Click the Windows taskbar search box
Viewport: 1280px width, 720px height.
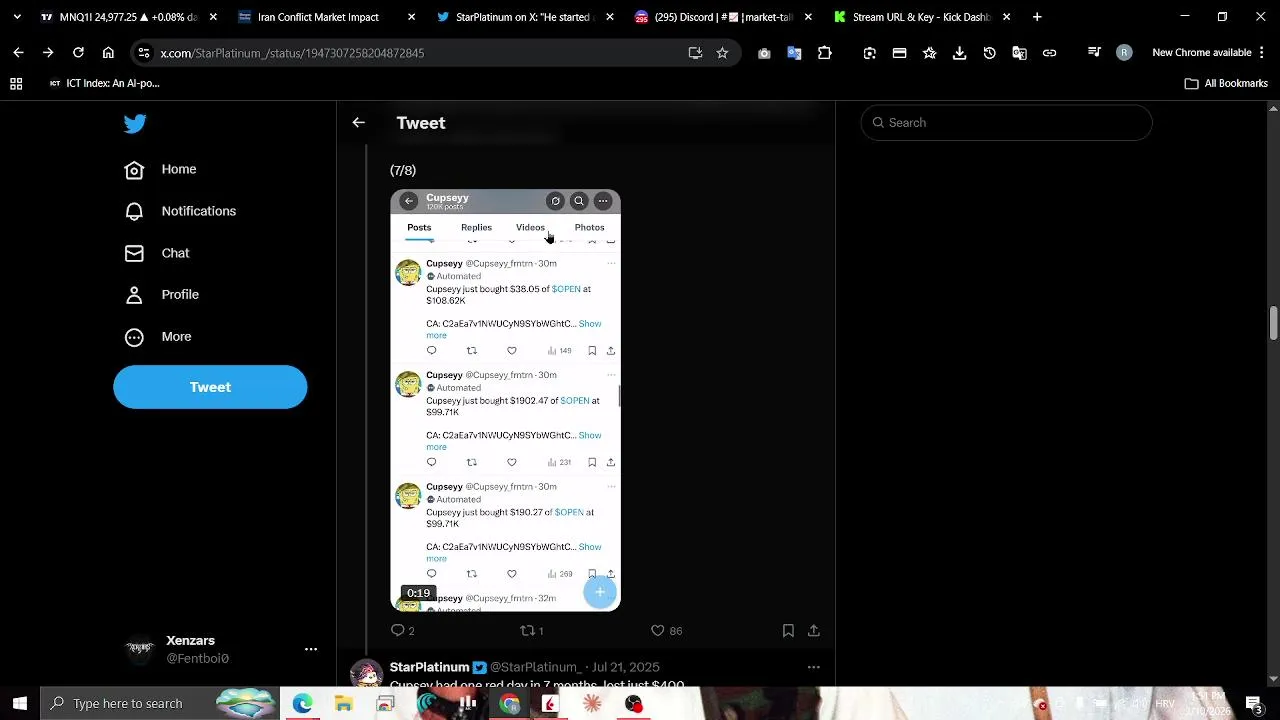[x=160, y=703]
